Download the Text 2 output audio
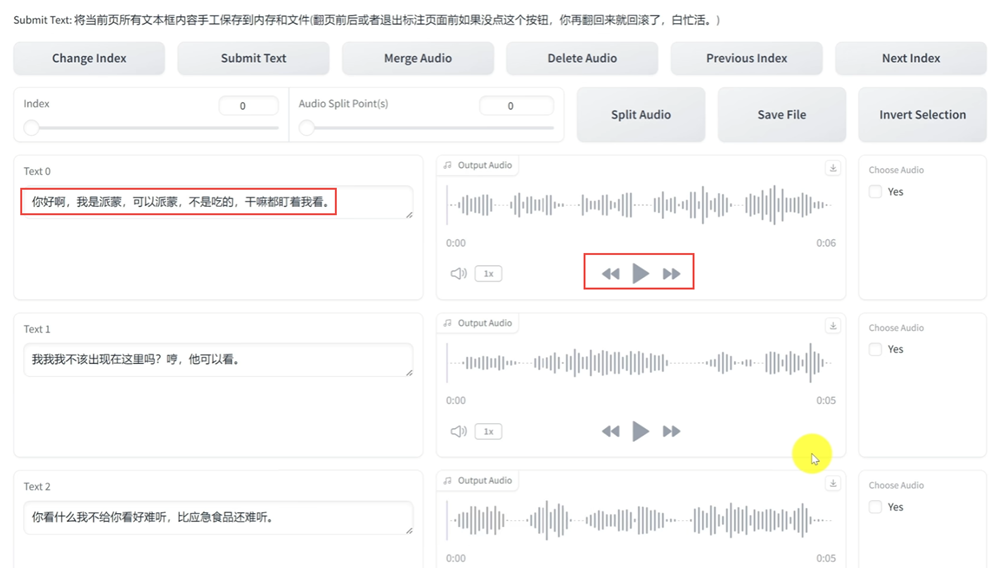Viewport: 1000px width, 568px height. click(832, 483)
